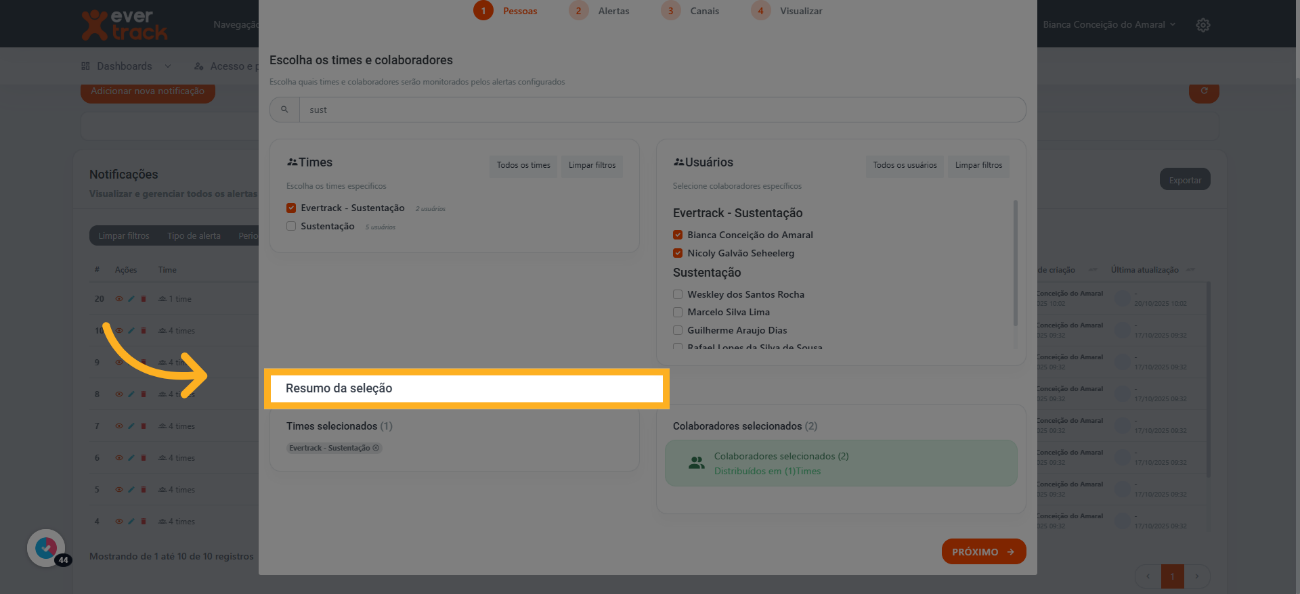This screenshot has width=1300, height=594.
Task: Click the trash icon in notification row 5
Action: pyautogui.click(x=143, y=490)
